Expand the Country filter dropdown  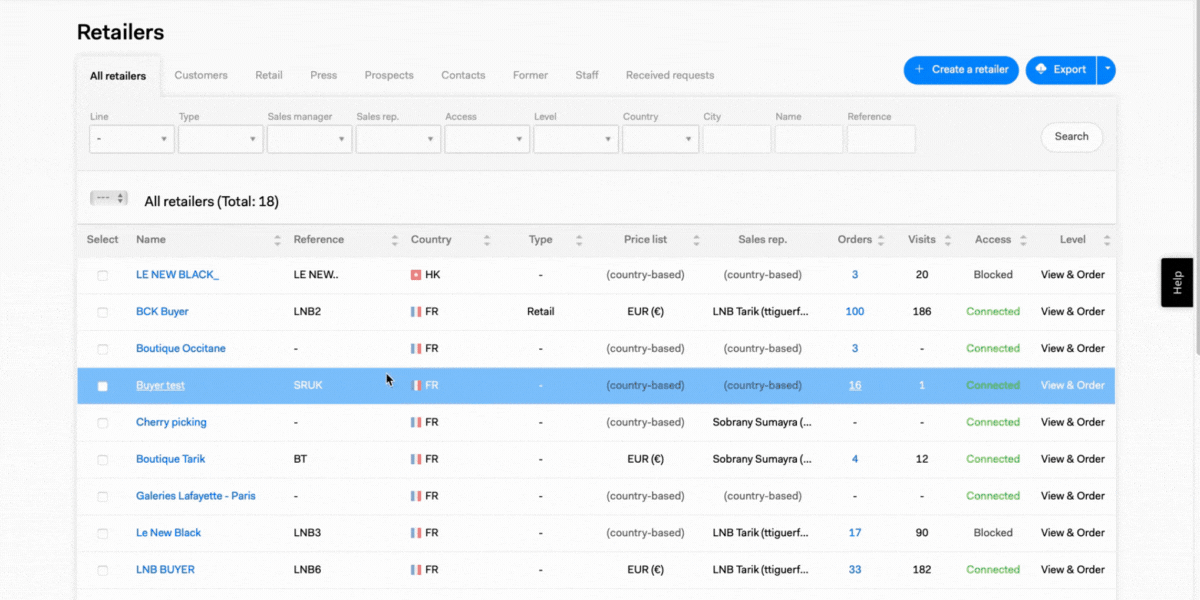[x=661, y=139]
